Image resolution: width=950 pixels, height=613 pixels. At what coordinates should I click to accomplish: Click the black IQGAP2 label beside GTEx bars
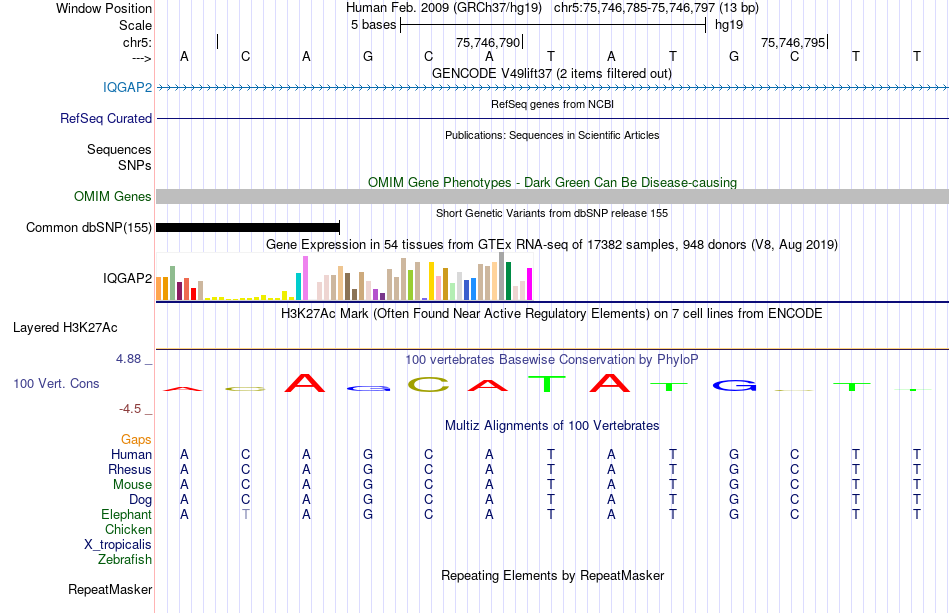coord(127,278)
